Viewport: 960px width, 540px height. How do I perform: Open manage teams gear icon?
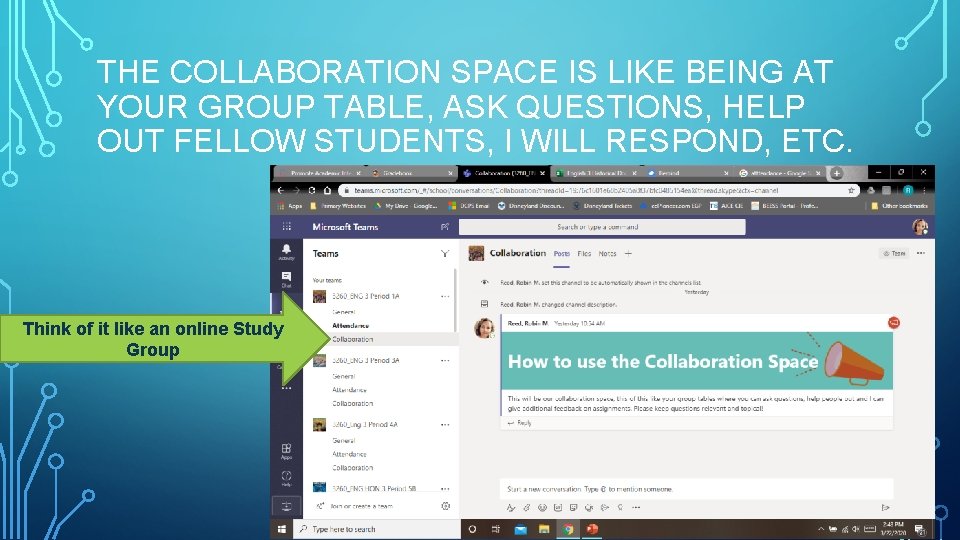click(446, 506)
